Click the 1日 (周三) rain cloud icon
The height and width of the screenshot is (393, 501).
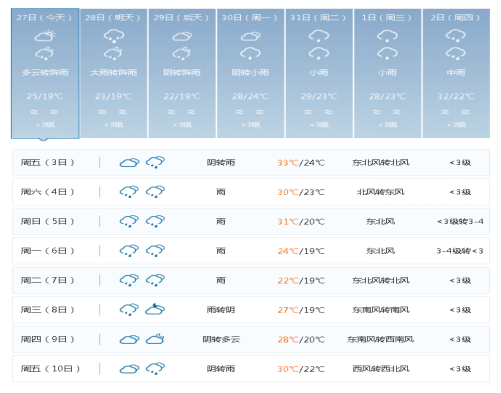point(387,35)
